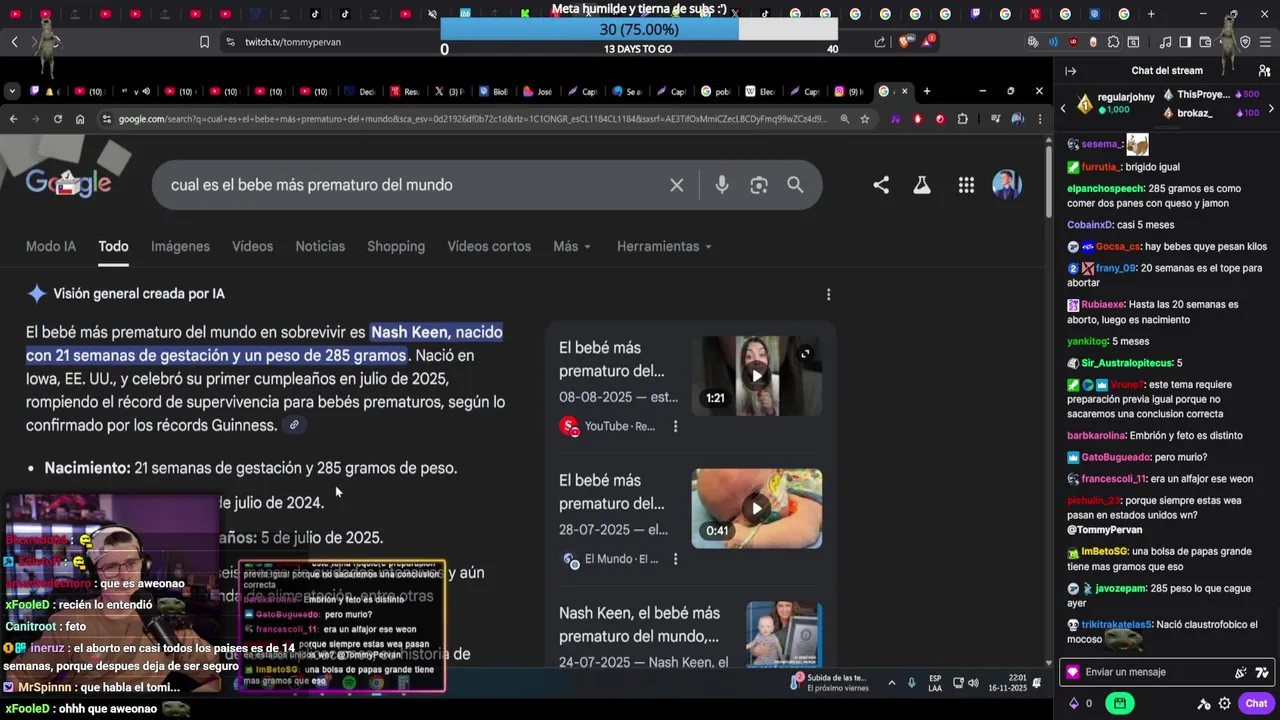Open Google Search Labs flask icon
Viewport: 1280px width, 720px height.
click(x=922, y=185)
